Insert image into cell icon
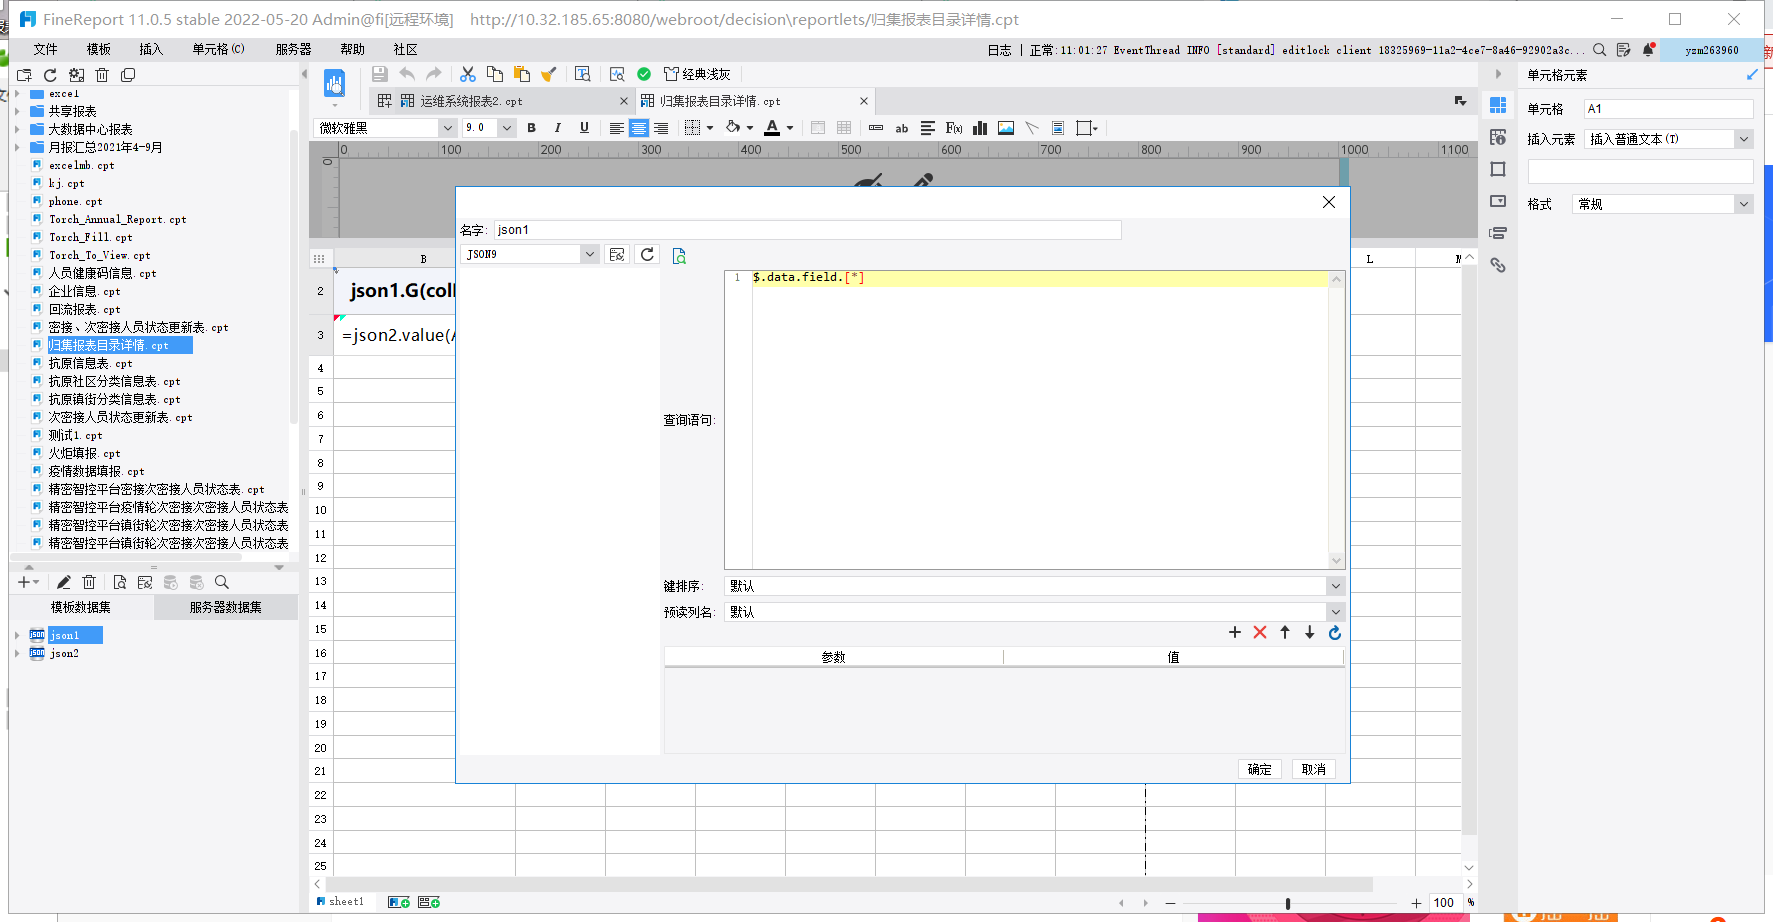This screenshot has height=922, width=1773. pos(1006,128)
